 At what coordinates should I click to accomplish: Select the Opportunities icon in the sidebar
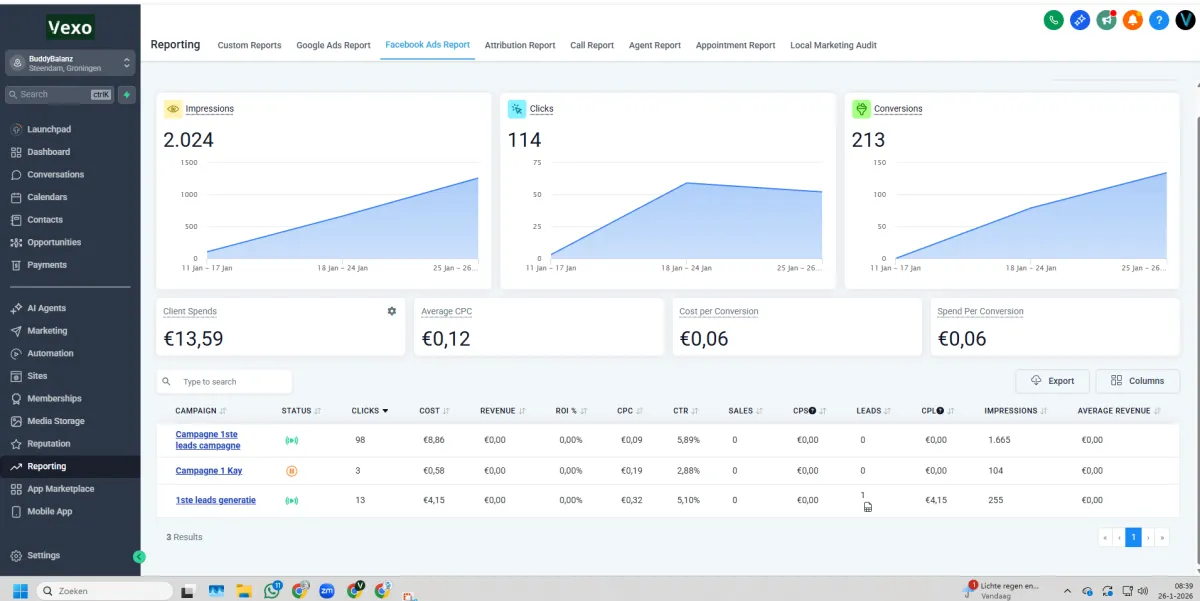pyautogui.click(x=18, y=242)
